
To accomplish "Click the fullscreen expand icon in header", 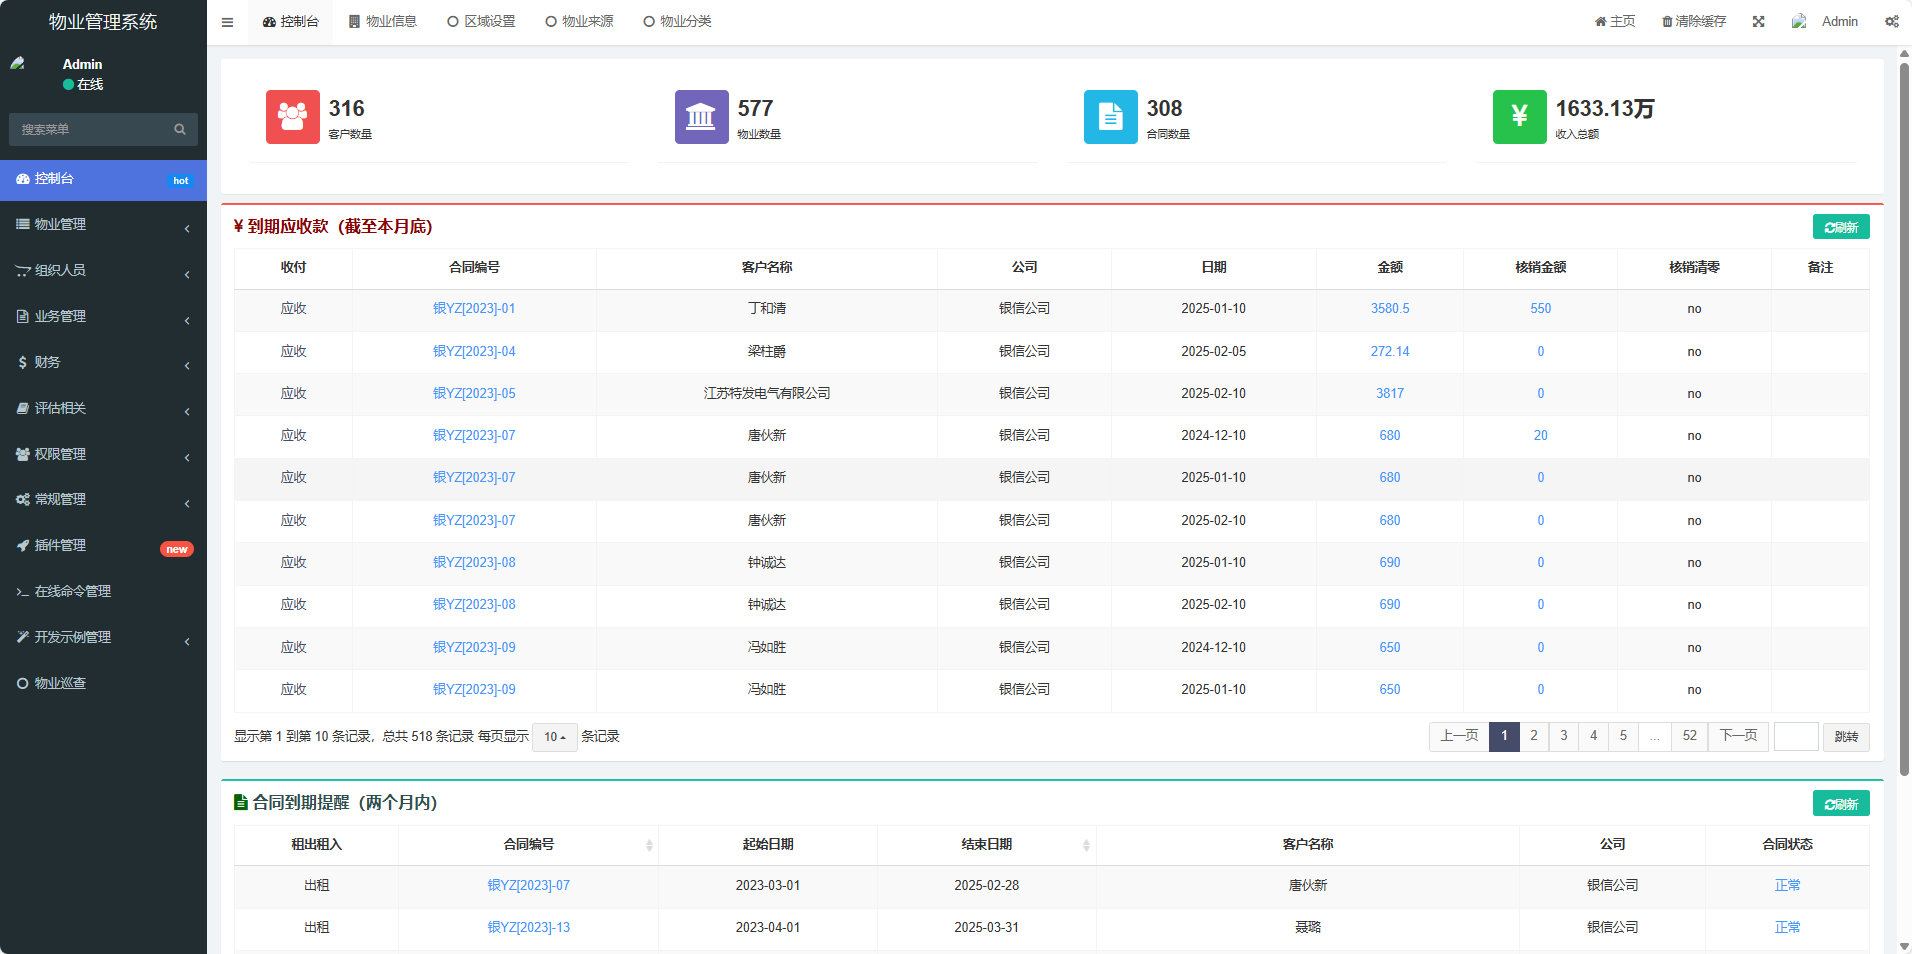I will (1758, 21).
